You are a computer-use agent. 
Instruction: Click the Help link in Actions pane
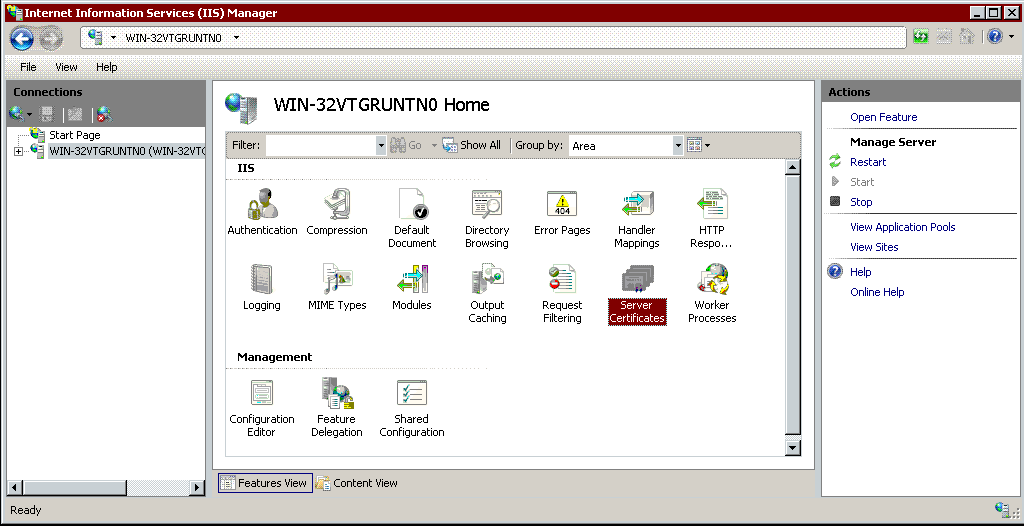860,272
